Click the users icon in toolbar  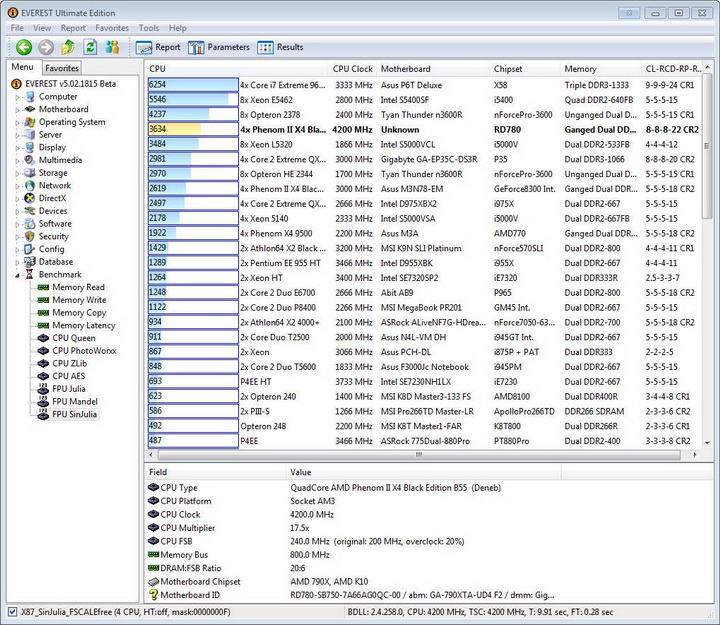click(x=112, y=47)
